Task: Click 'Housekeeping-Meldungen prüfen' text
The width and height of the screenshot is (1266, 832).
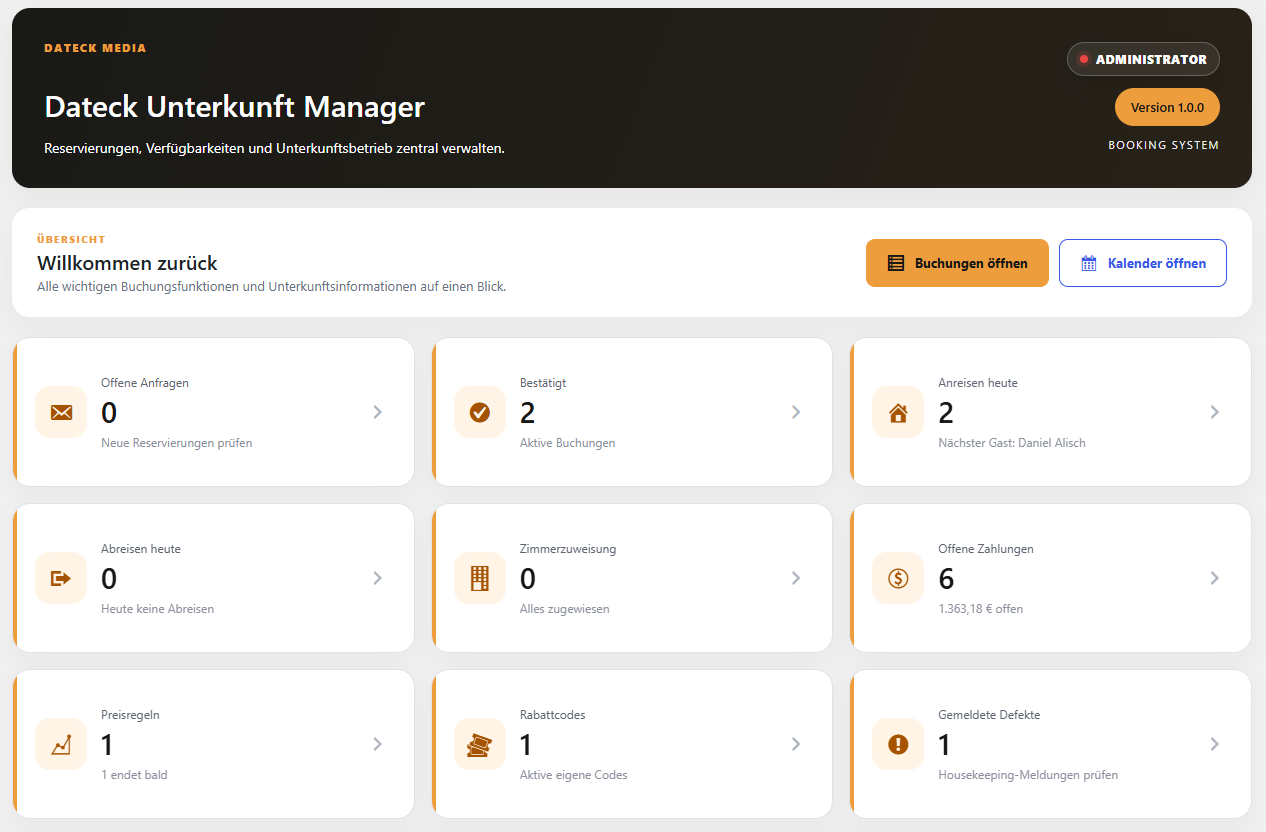Action: [1028, 775]
